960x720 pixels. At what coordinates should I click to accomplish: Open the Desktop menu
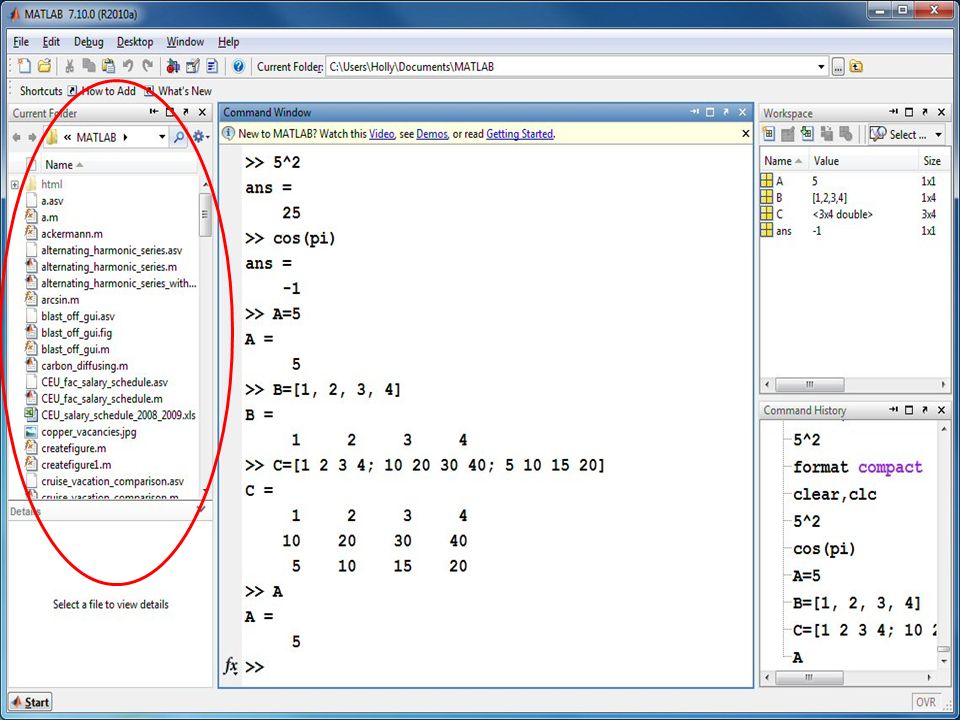135,42
